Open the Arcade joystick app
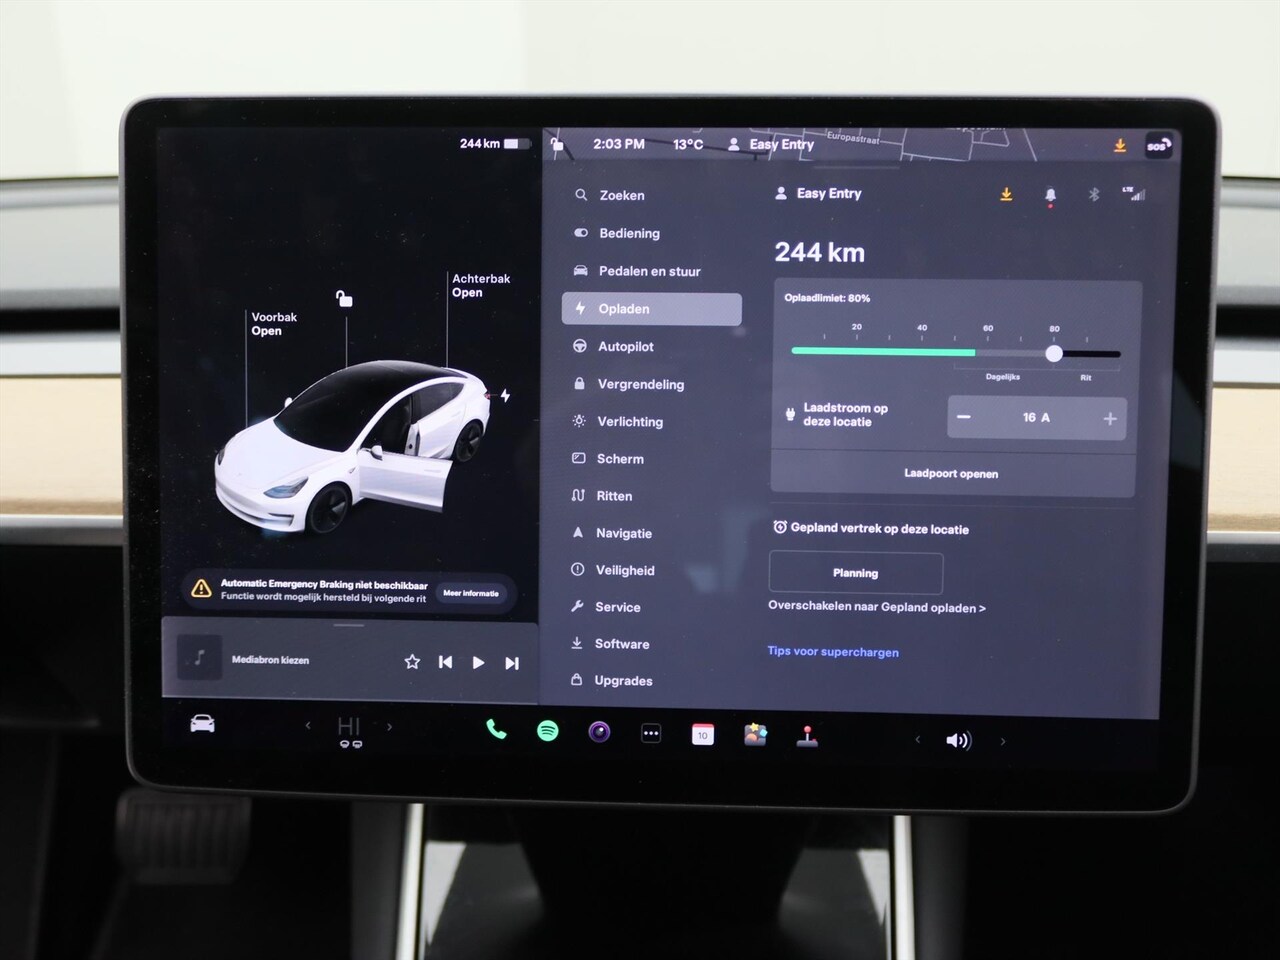This screenshot has width=1280, height=960. 807,737
